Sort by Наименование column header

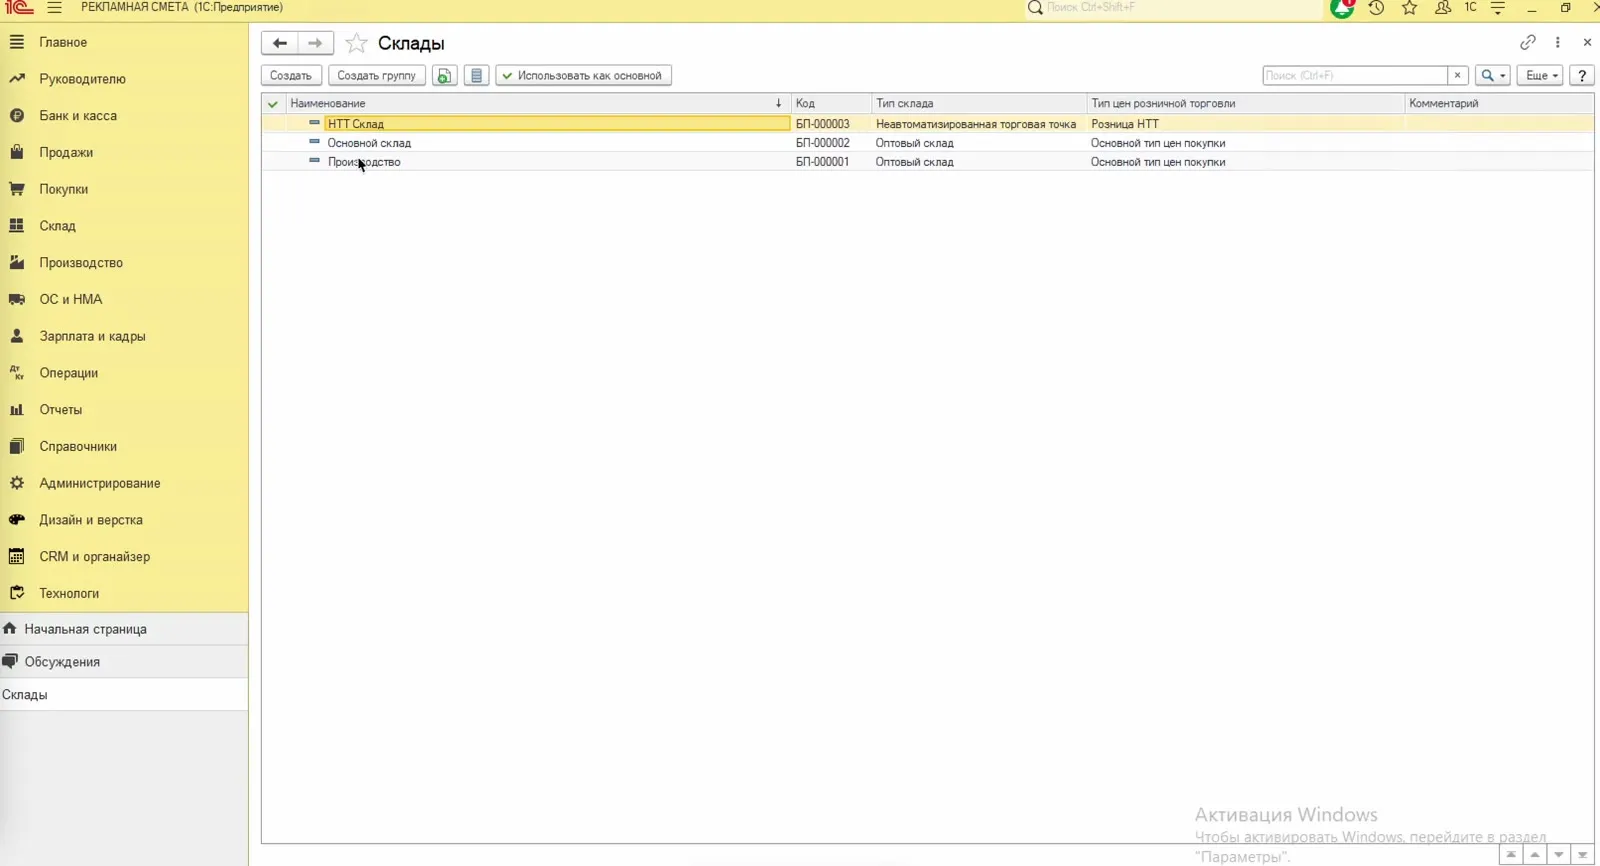pyautogui.click(x=537, y=103)
